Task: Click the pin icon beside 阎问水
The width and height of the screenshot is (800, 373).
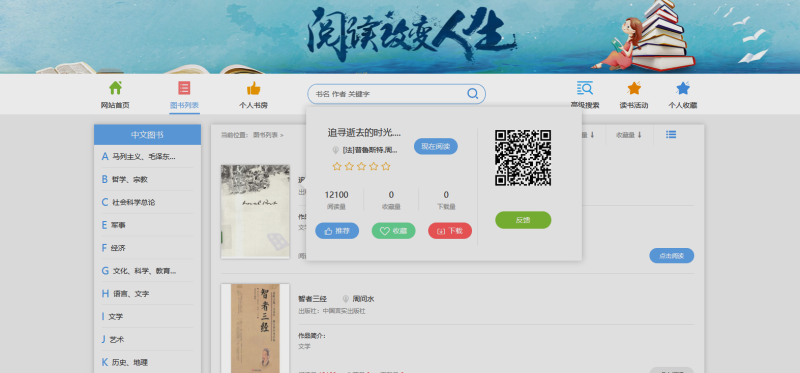Action: point(345,299)
